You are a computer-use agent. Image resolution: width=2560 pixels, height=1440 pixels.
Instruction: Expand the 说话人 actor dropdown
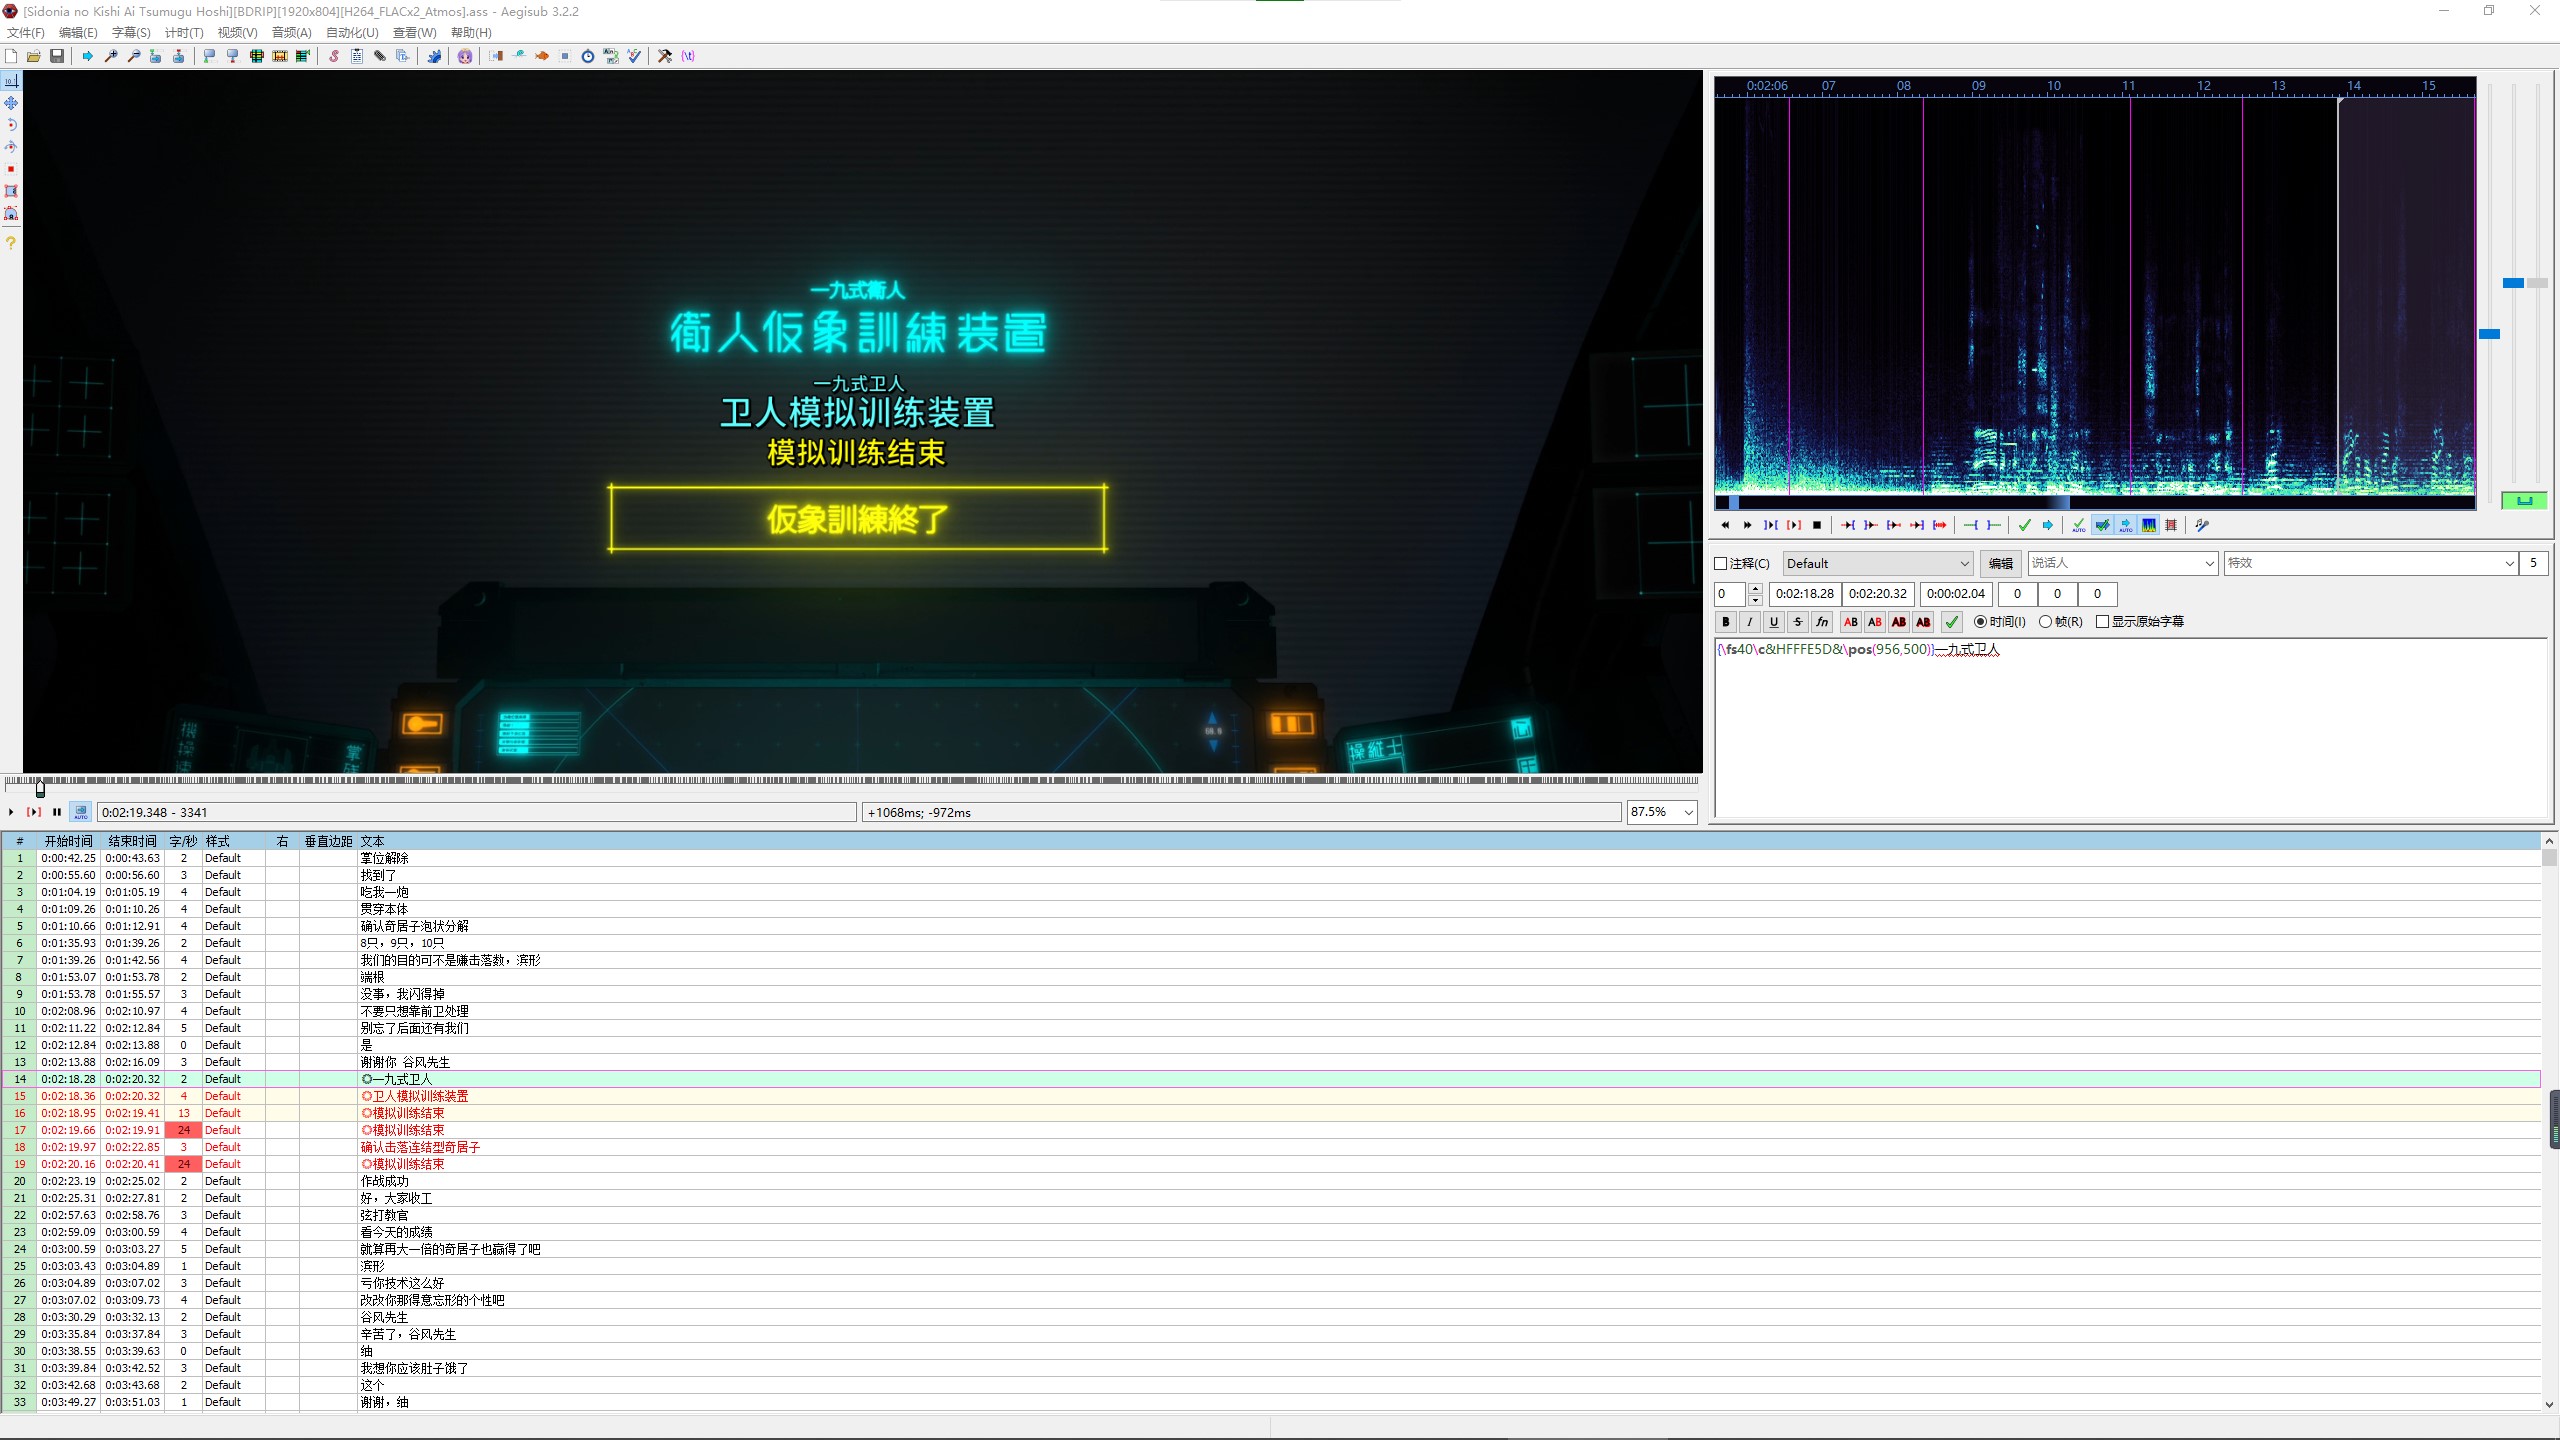pyautogui.click(x=2209, y=564)
